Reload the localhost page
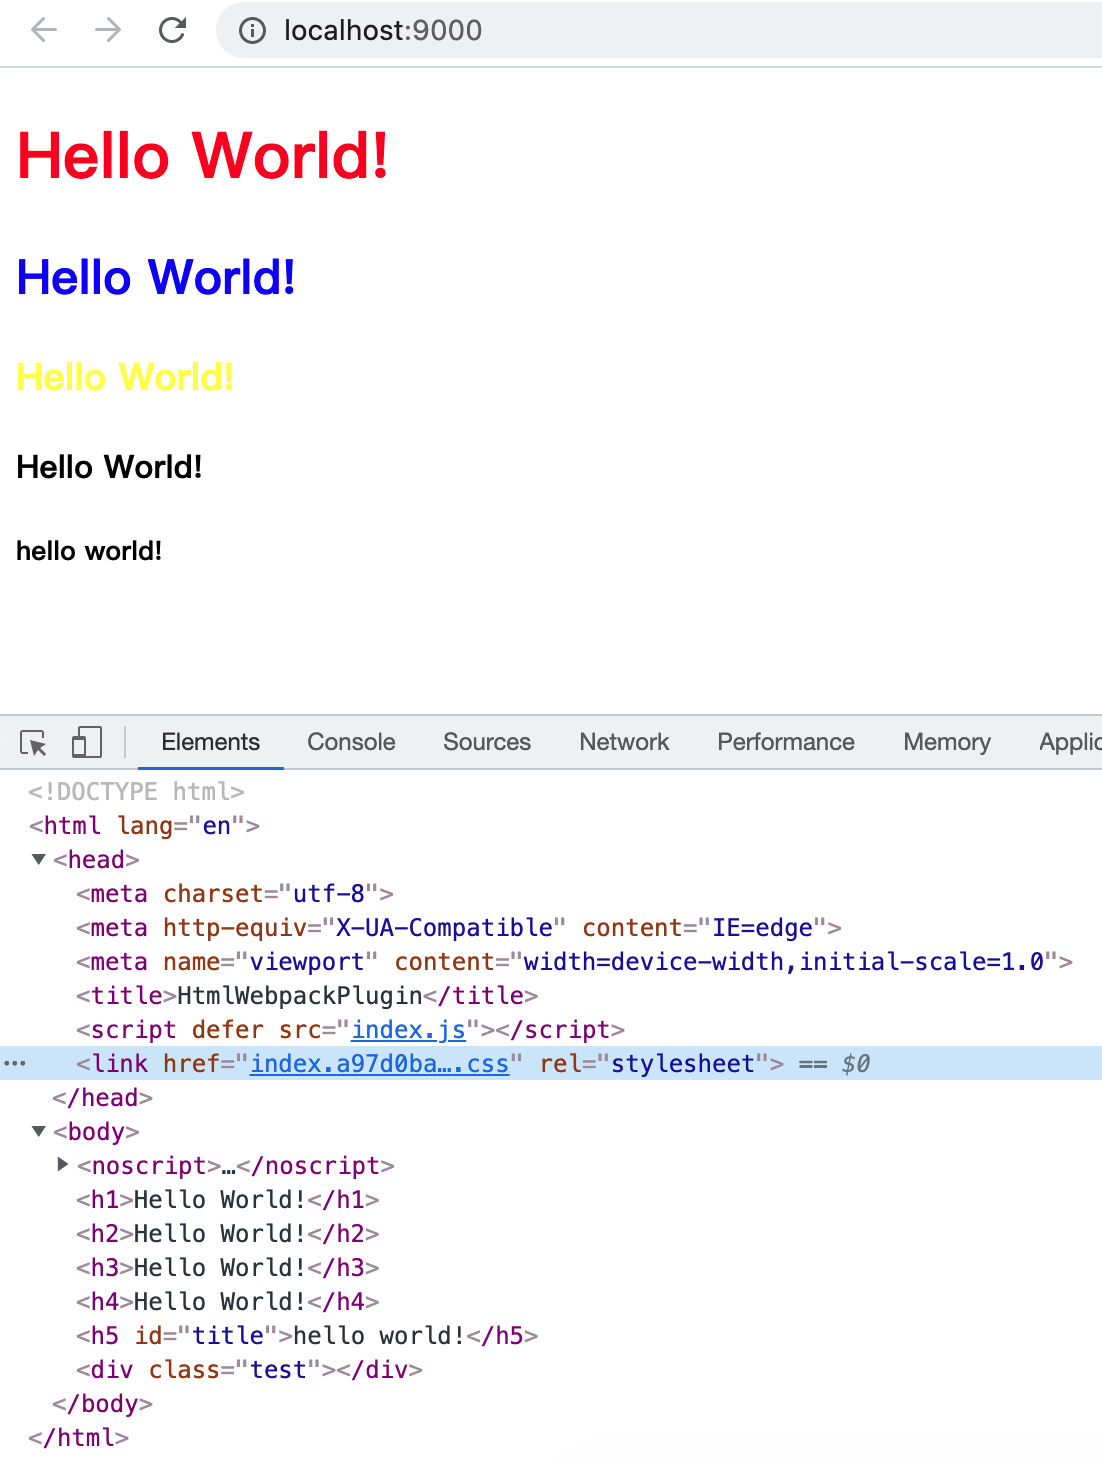1102x1460 pixels. (173, 30)
